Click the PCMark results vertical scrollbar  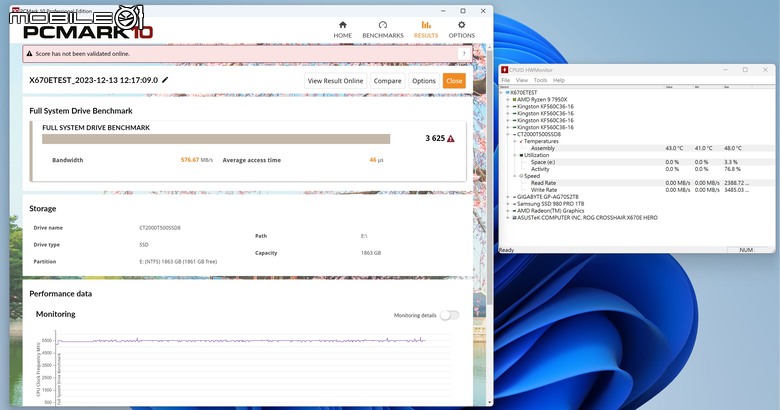point(489,177)
